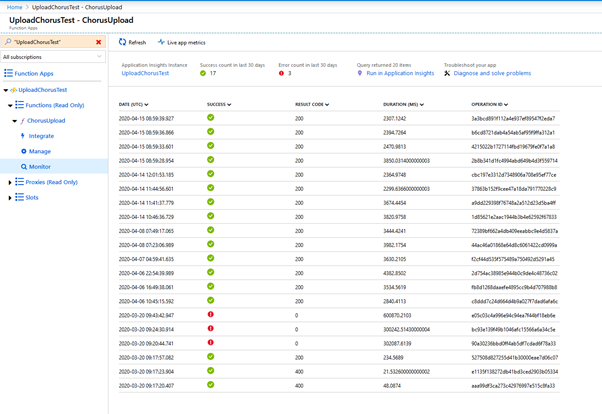Sort by OPERATION ID column header
The height and width of the screenshot is (414, 602).
click(490, 104)
